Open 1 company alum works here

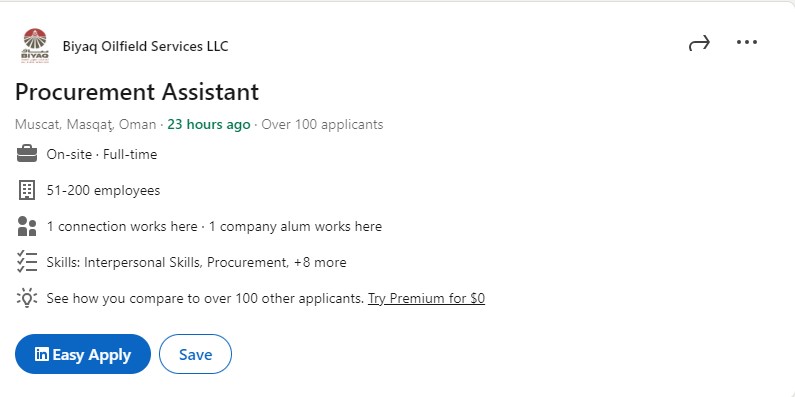click(295, 226)
